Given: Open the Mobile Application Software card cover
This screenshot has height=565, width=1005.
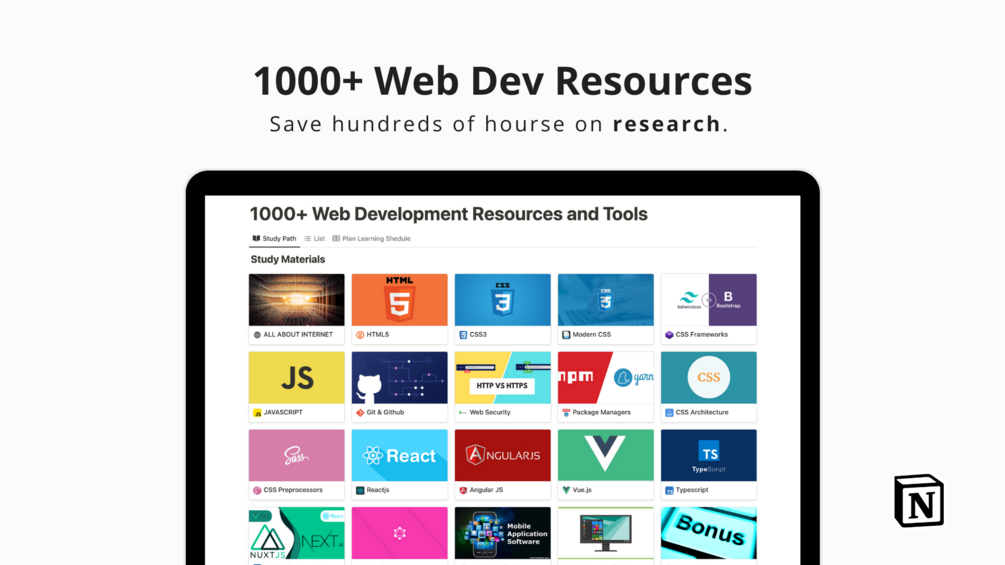Looking at the screenshot, I should pyautogui.click(x=502, y=533).
